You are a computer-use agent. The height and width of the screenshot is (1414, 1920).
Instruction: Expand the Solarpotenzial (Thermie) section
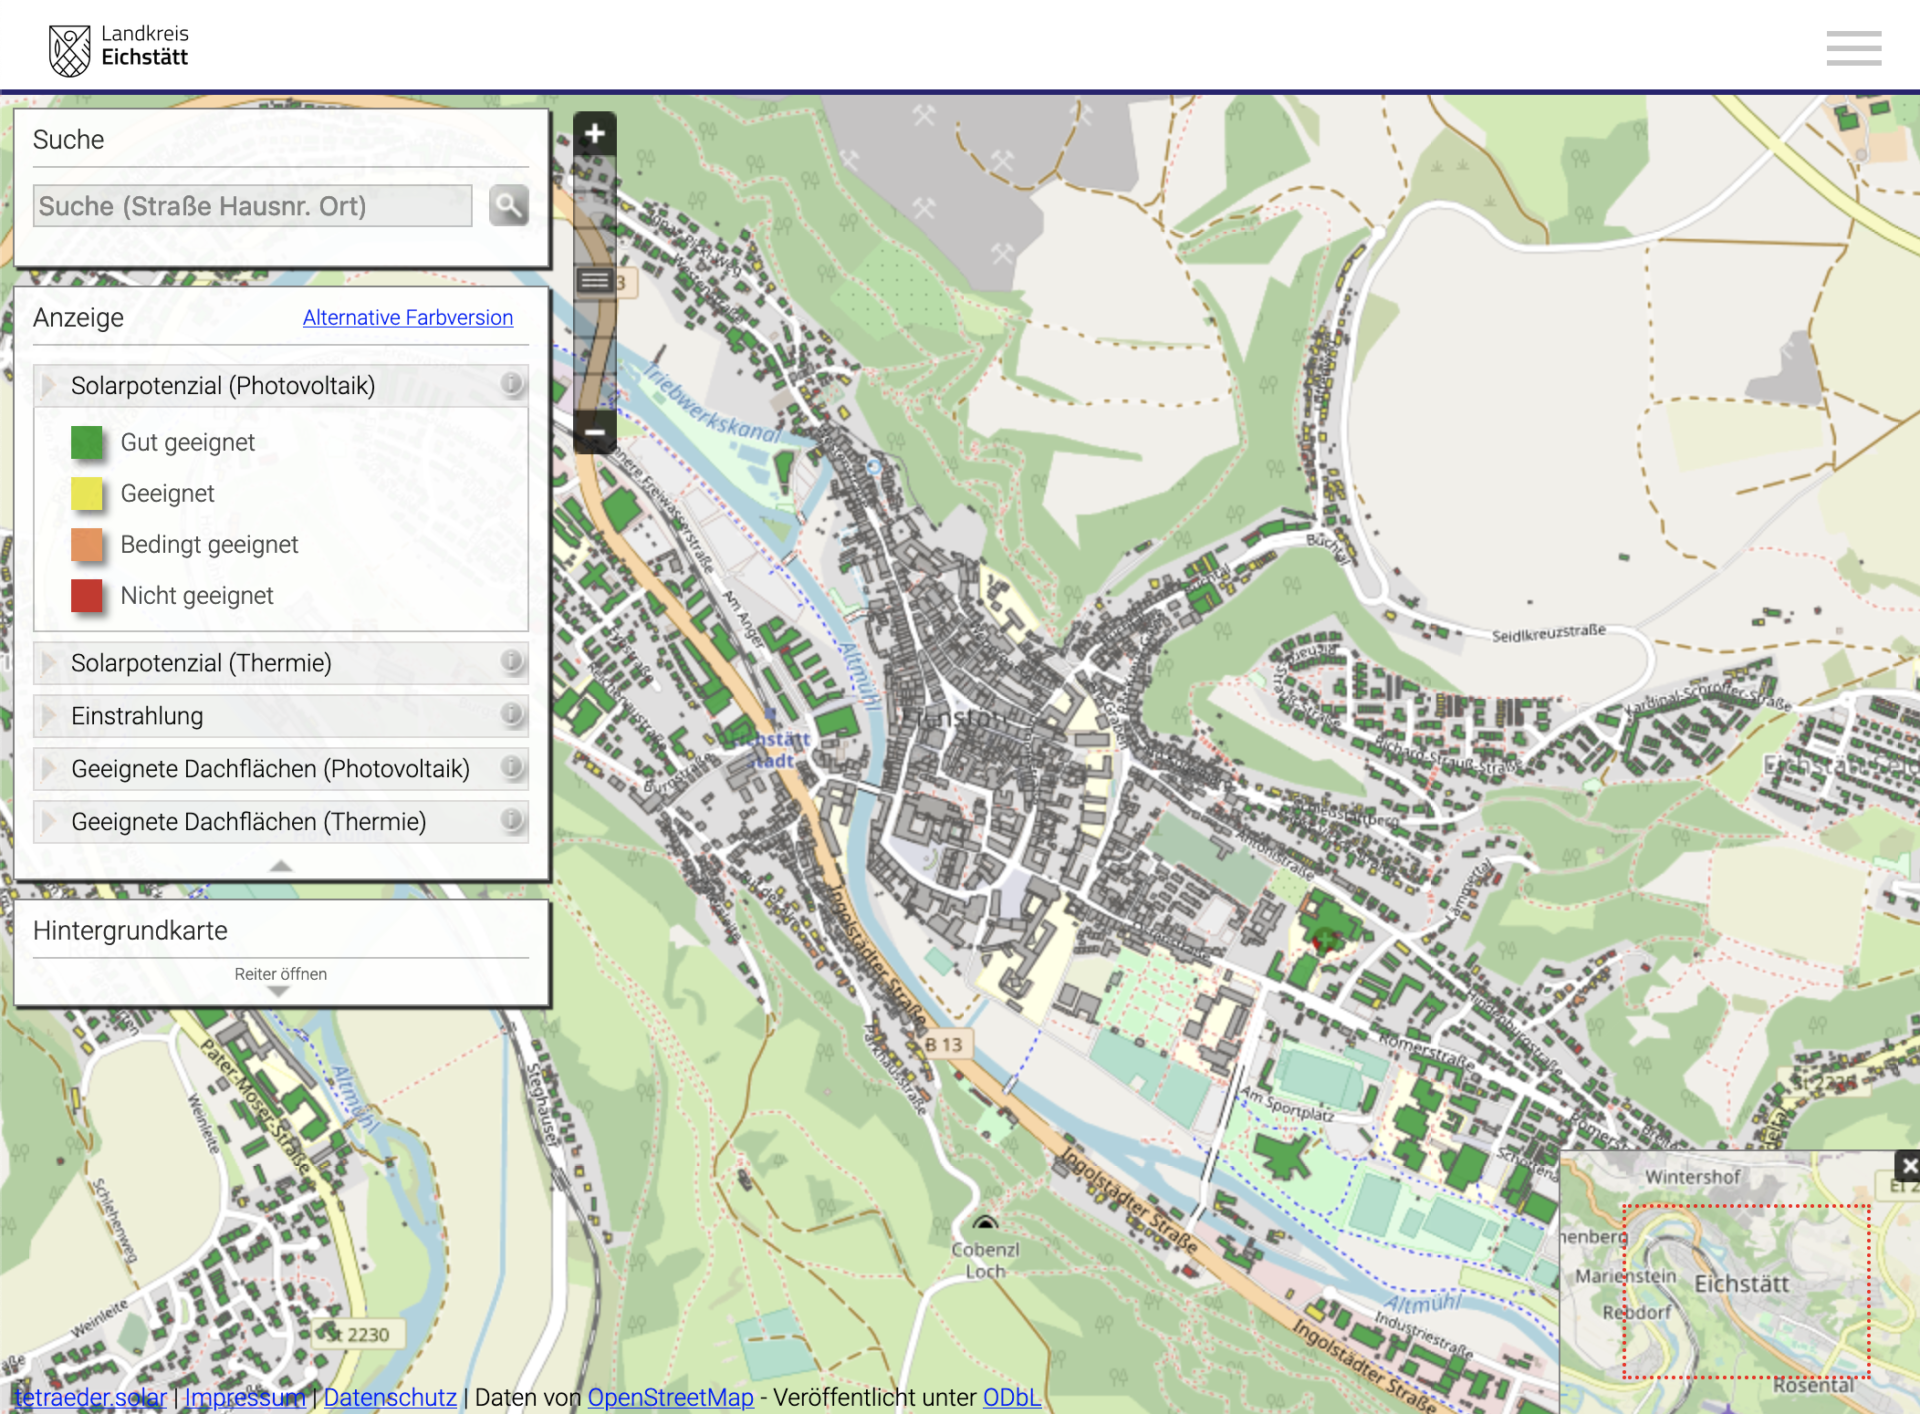tap(200, 663)
